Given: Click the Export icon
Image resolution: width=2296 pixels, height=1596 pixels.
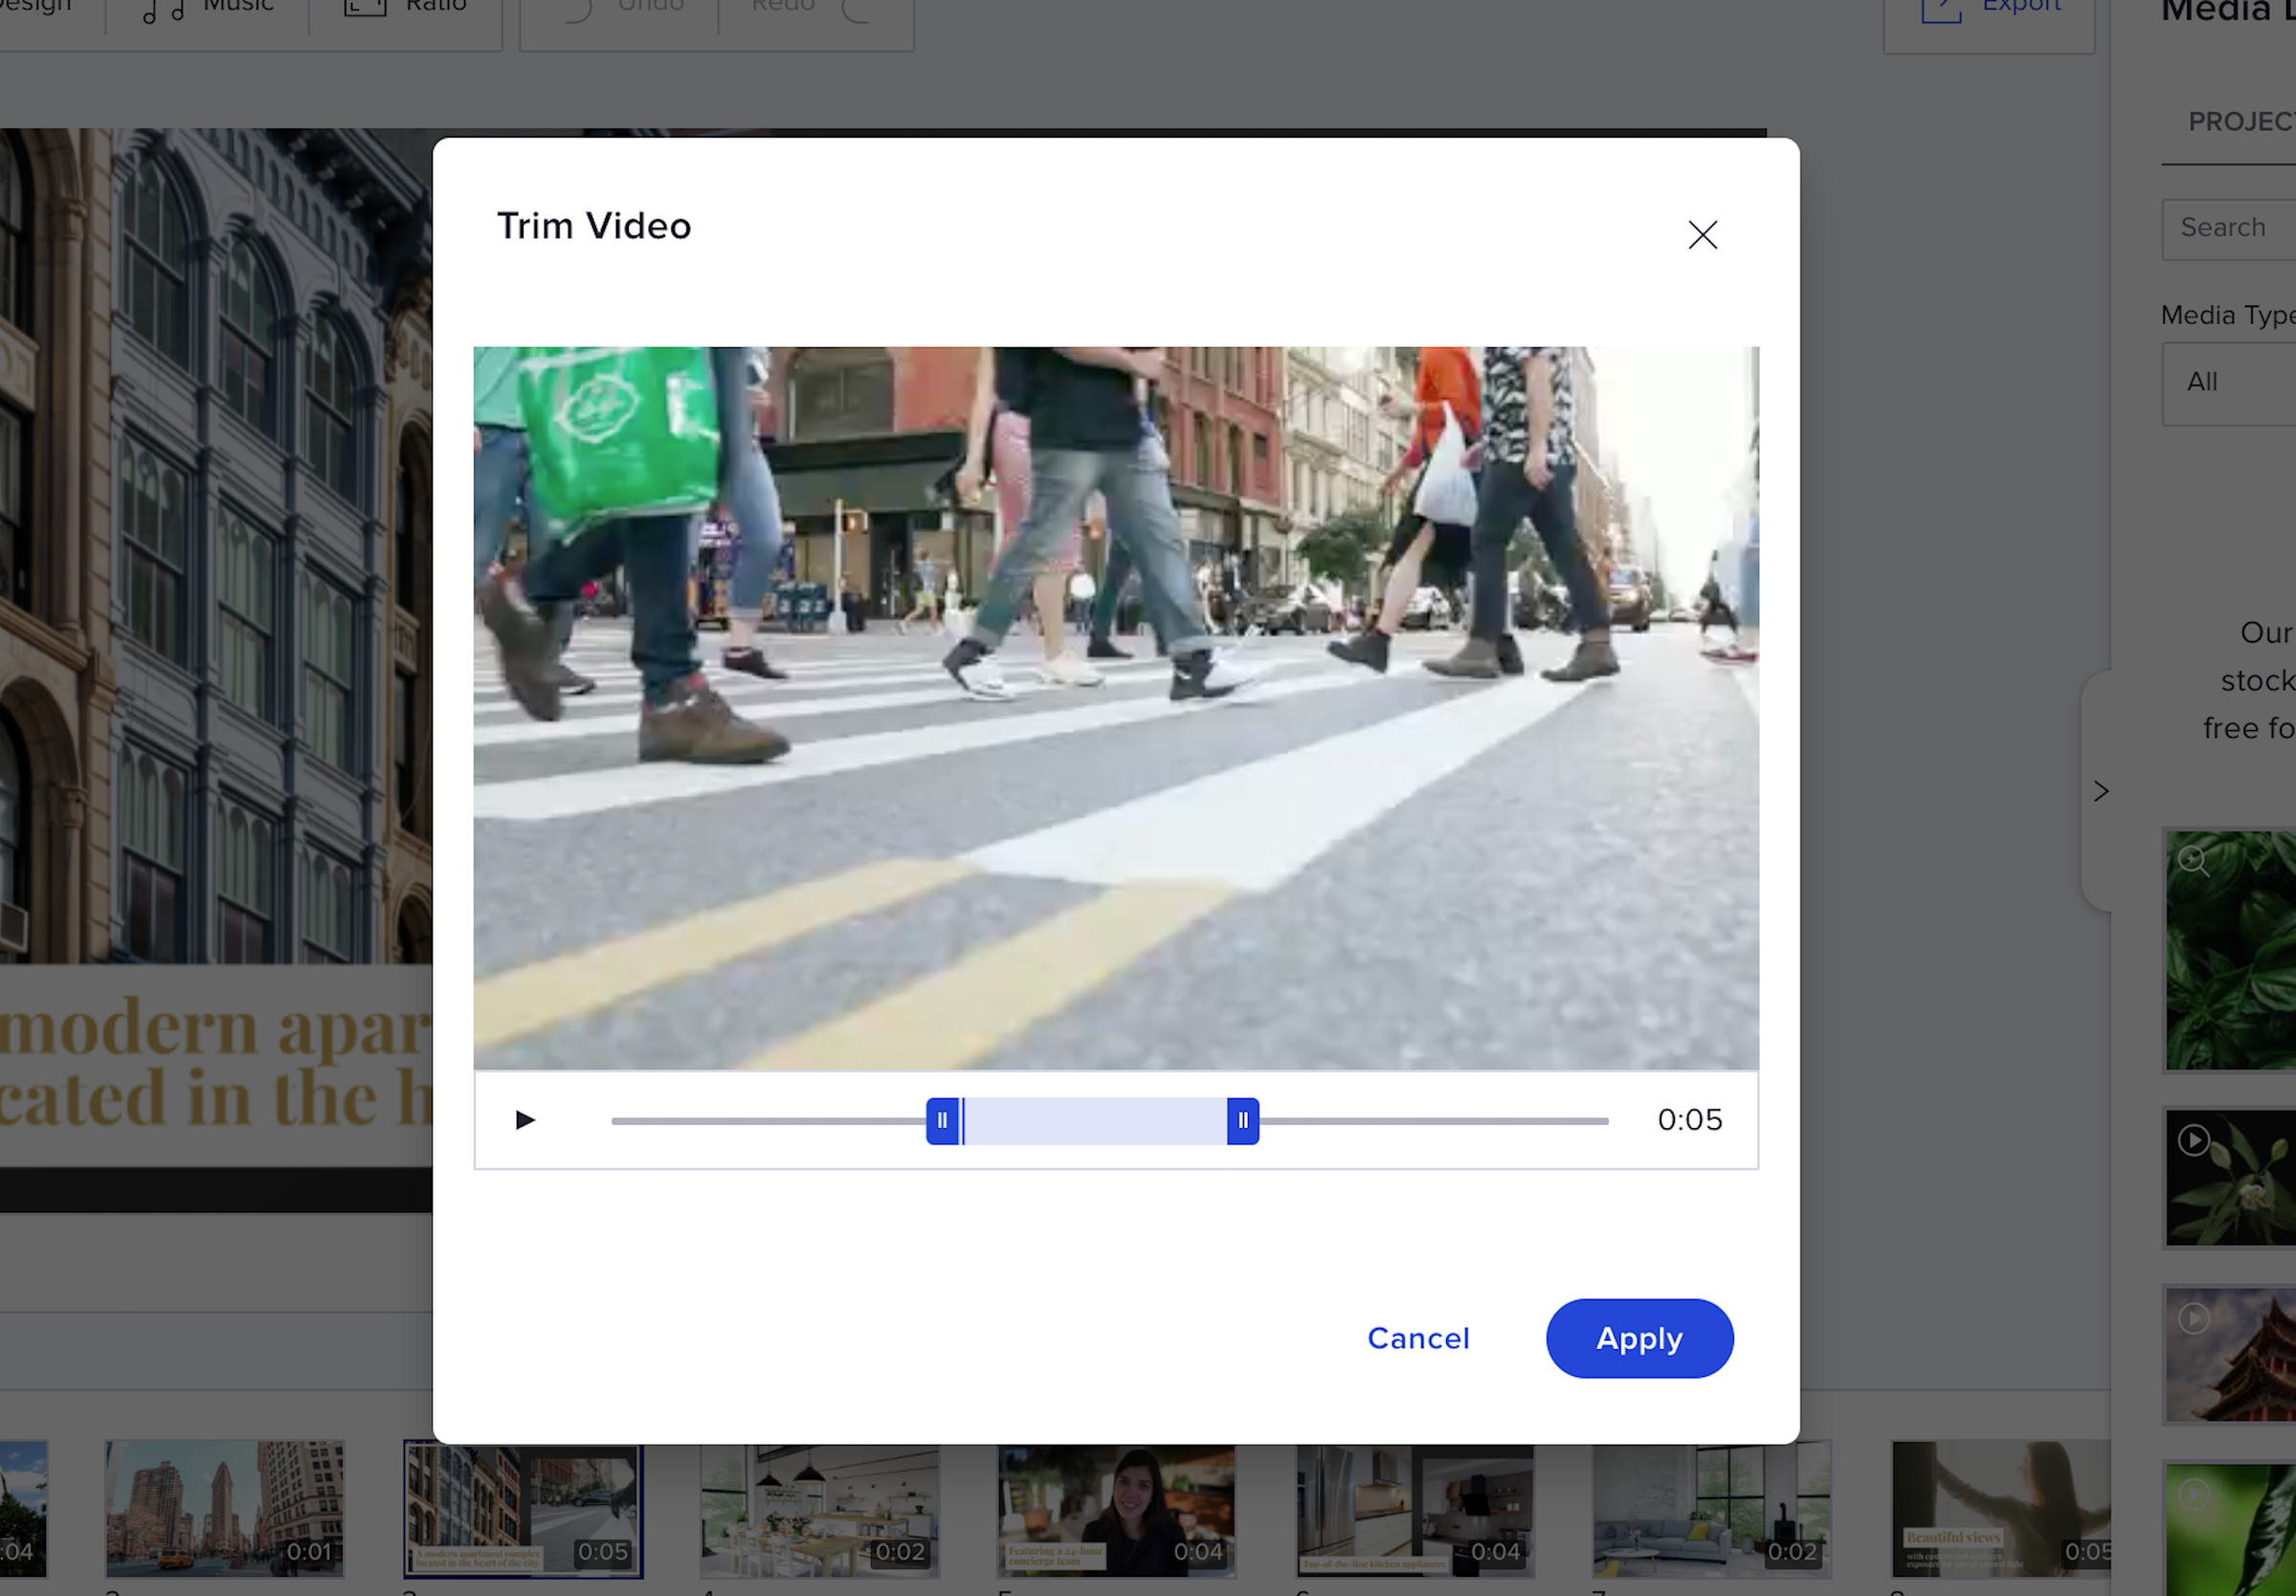Looking at the screenshot, I should (1940, 10).
